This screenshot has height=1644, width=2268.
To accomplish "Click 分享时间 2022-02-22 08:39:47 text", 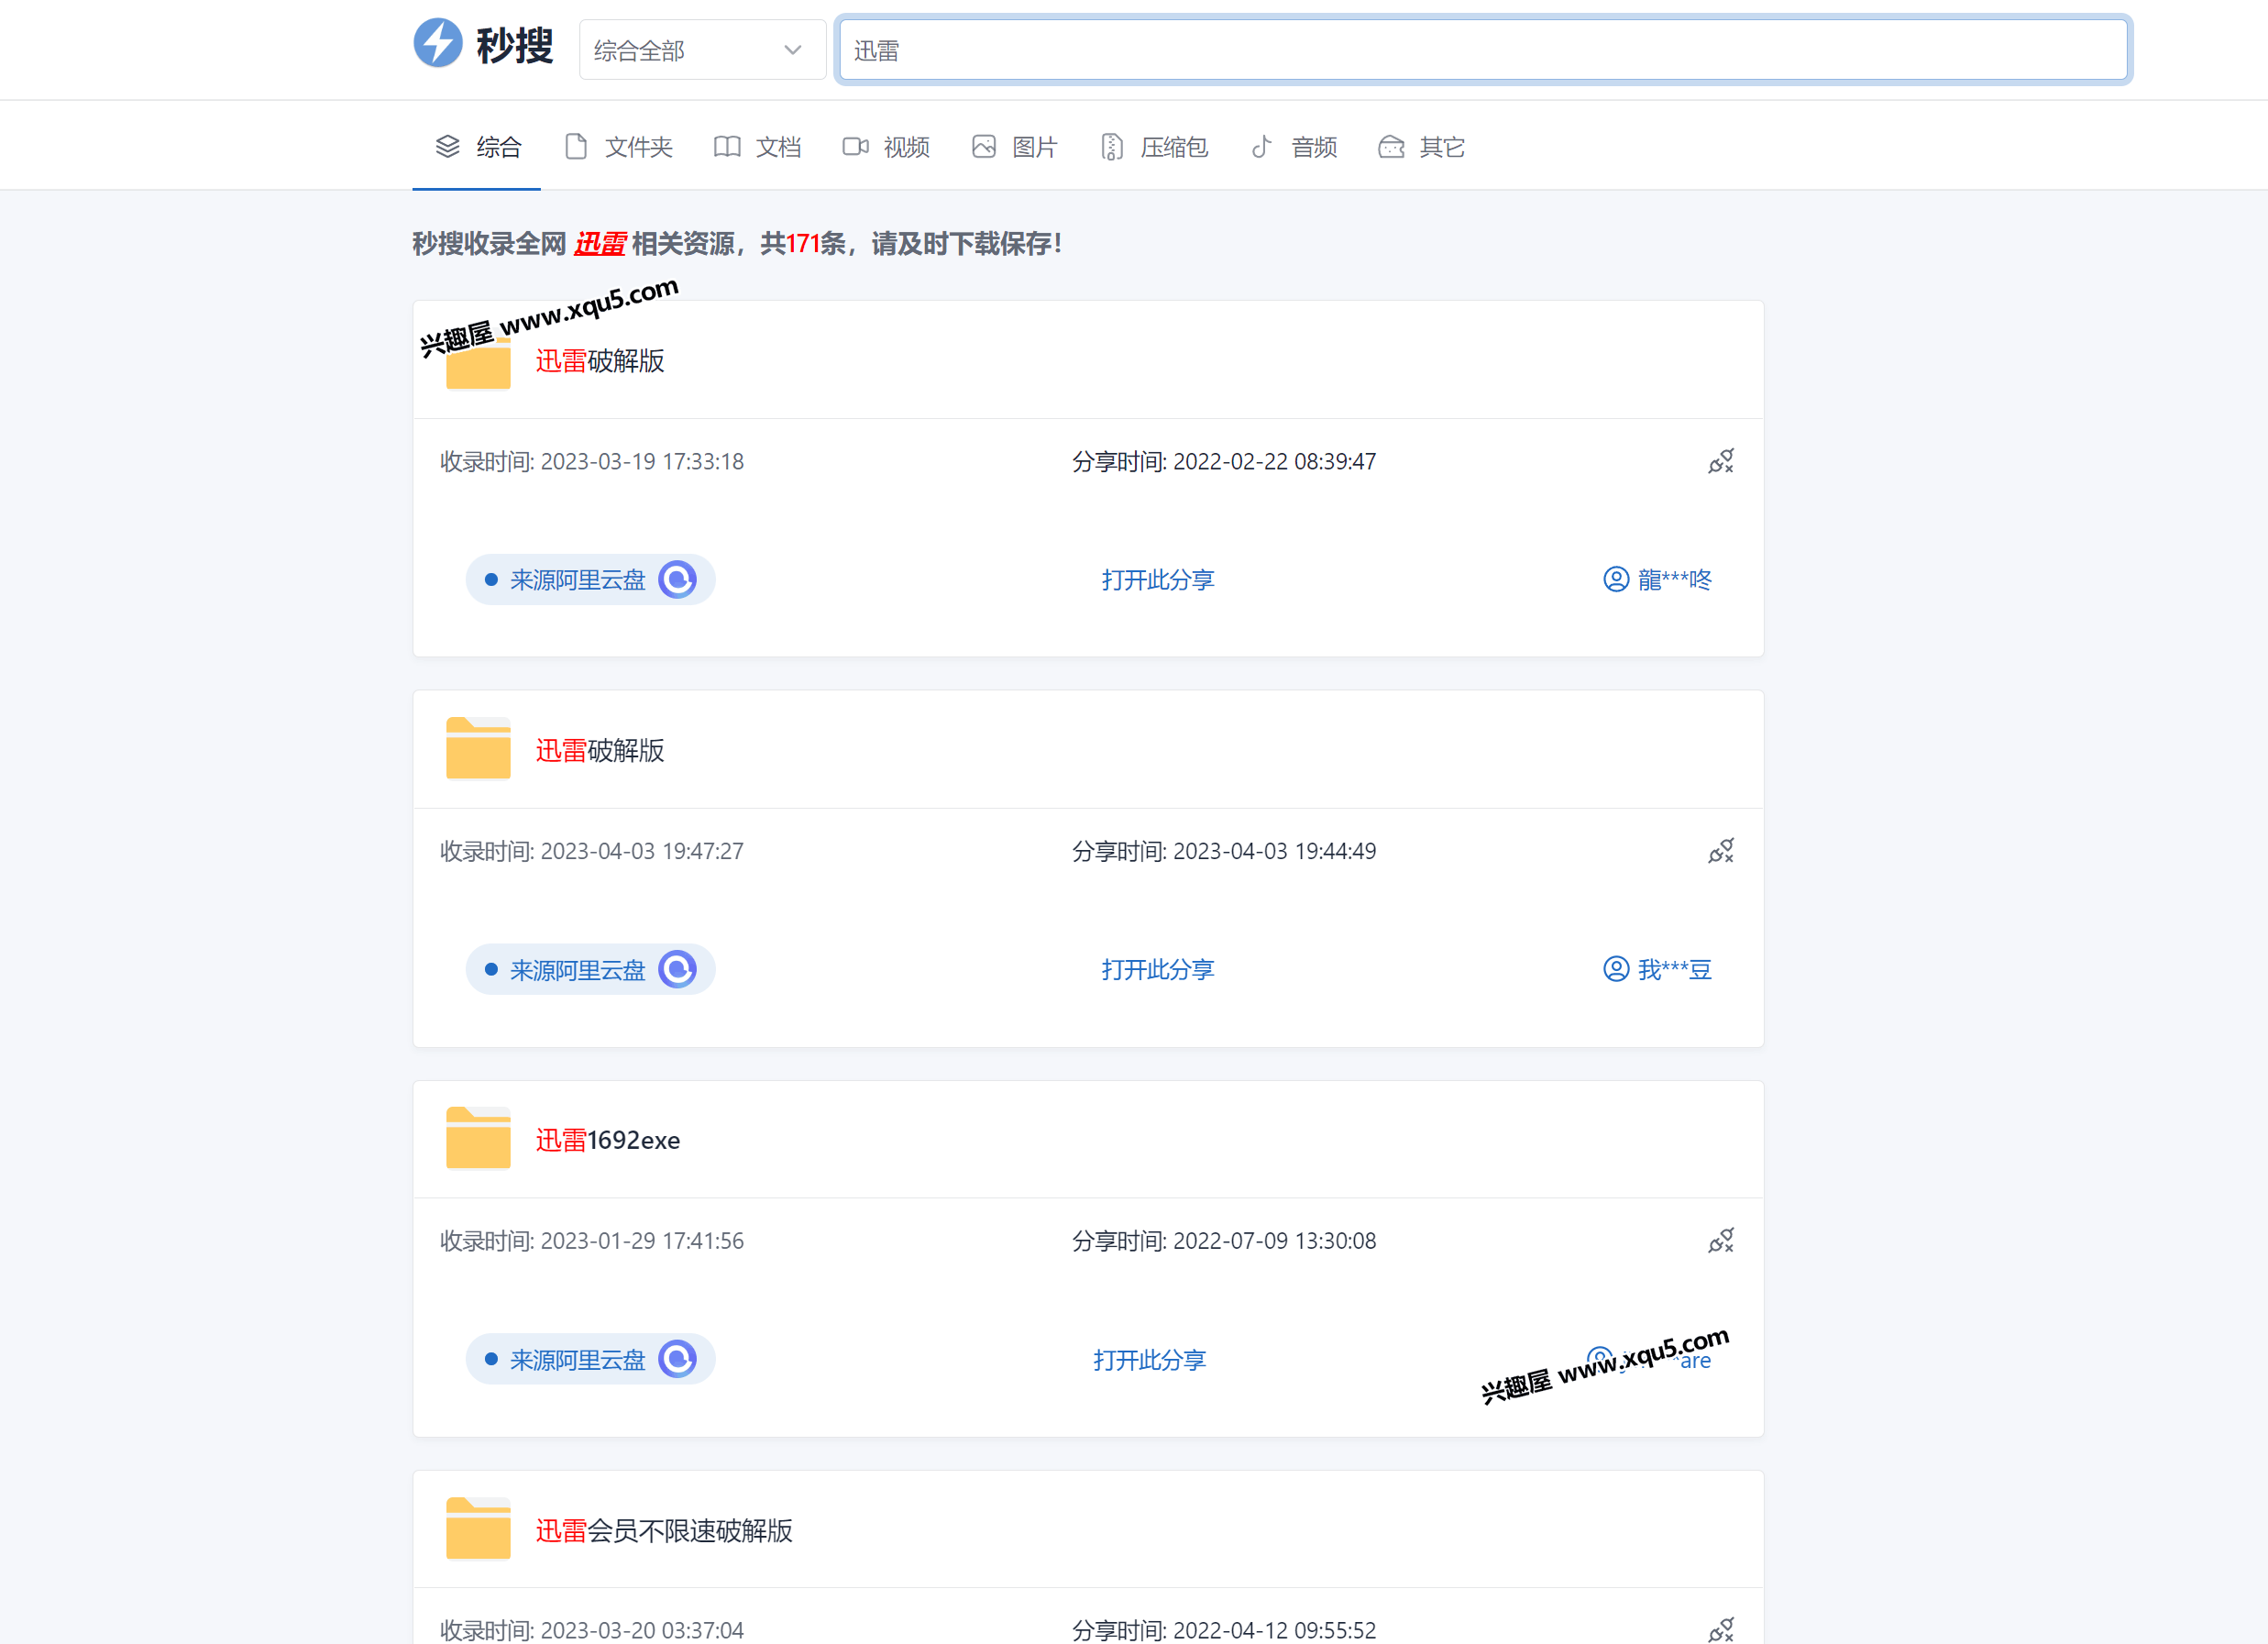I will (1224, 461).
